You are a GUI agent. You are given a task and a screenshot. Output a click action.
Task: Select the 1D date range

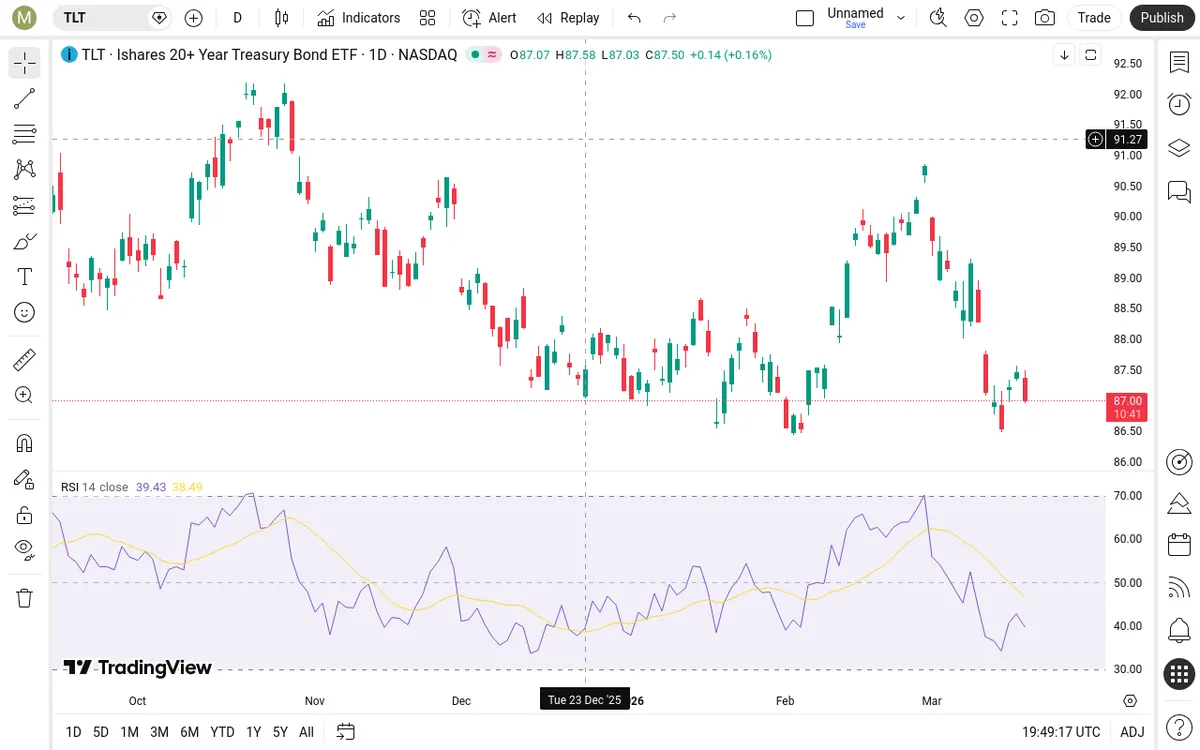[x=73, y=732]
